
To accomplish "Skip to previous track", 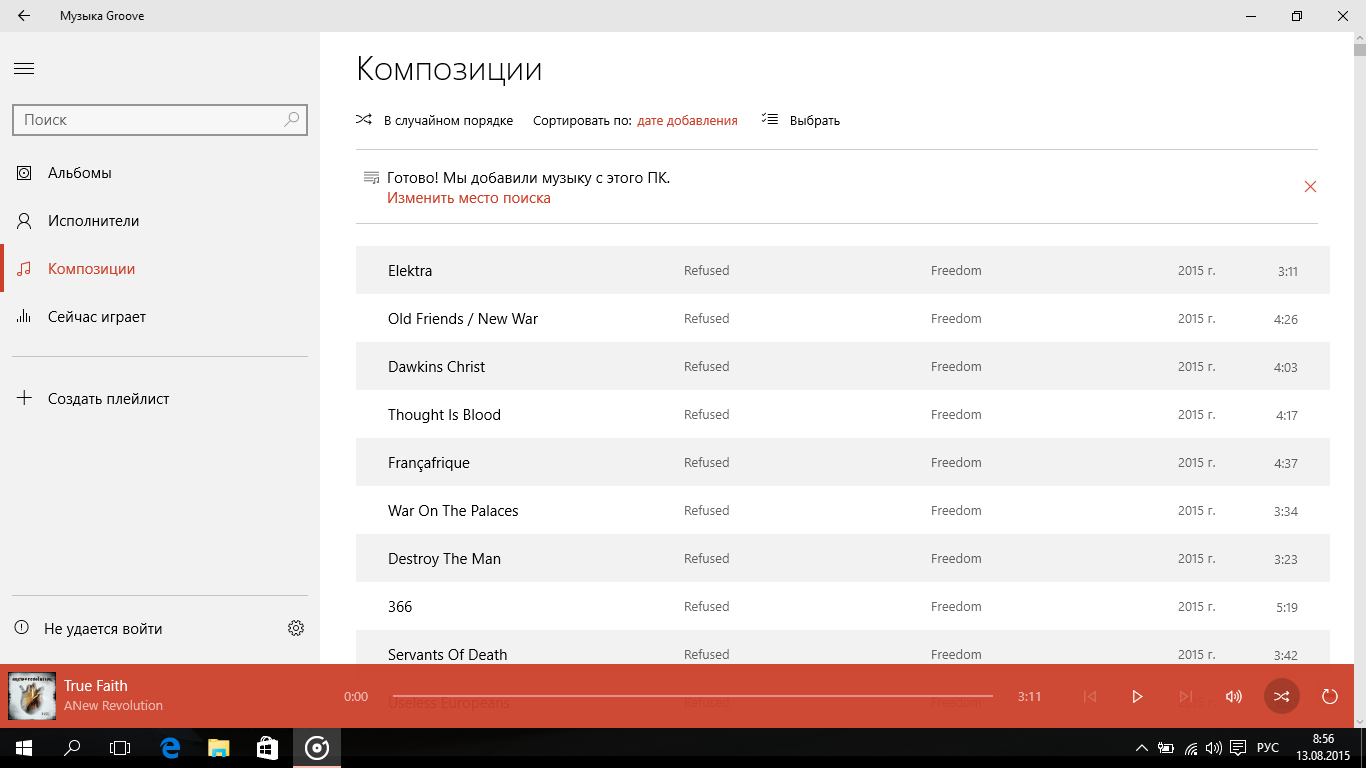I will [x=1090, y=696].
